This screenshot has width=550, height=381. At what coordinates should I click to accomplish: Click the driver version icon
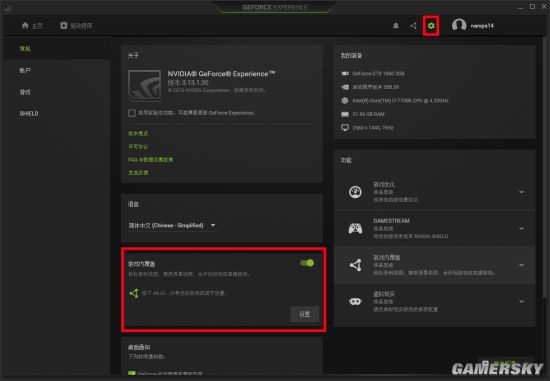click(x=345, y=87)
